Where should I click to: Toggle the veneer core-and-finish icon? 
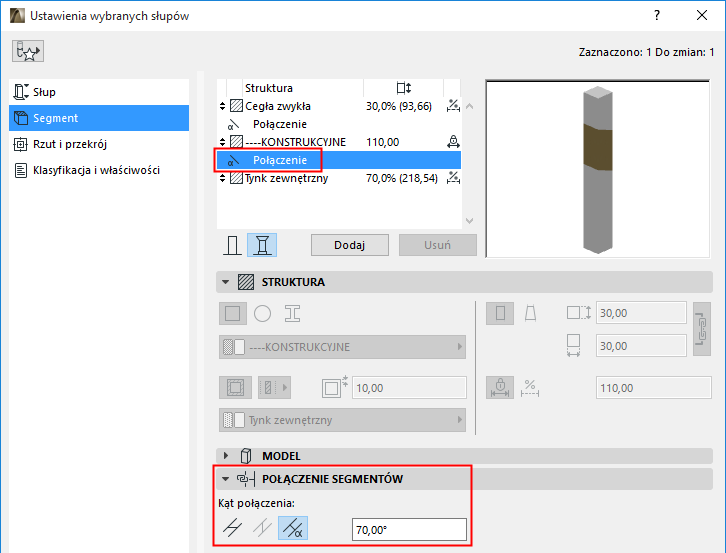(235, 388)
